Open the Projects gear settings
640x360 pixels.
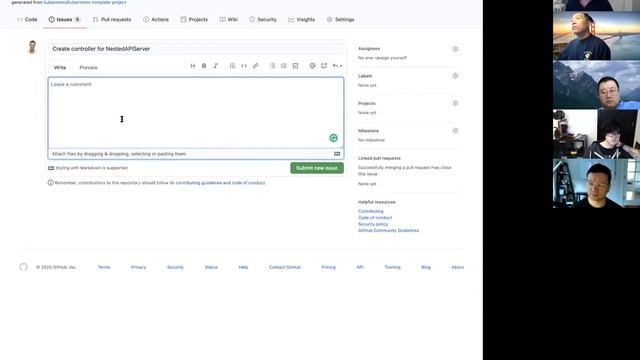(455, 103)
